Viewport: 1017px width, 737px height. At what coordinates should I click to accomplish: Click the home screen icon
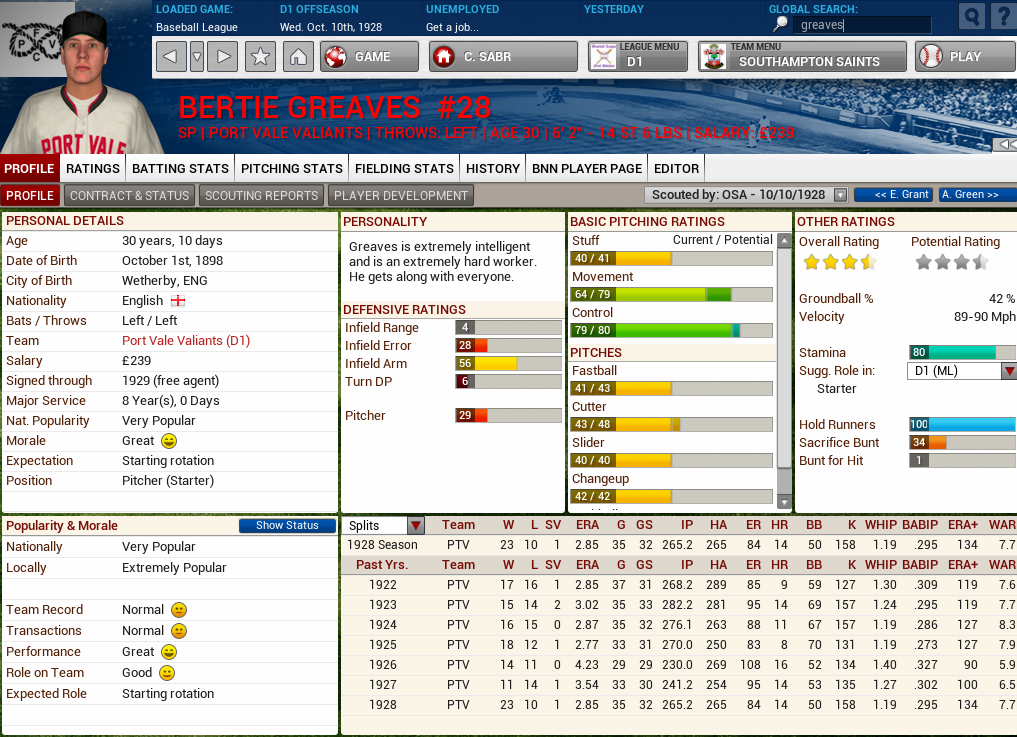click(x=299, y=57)
